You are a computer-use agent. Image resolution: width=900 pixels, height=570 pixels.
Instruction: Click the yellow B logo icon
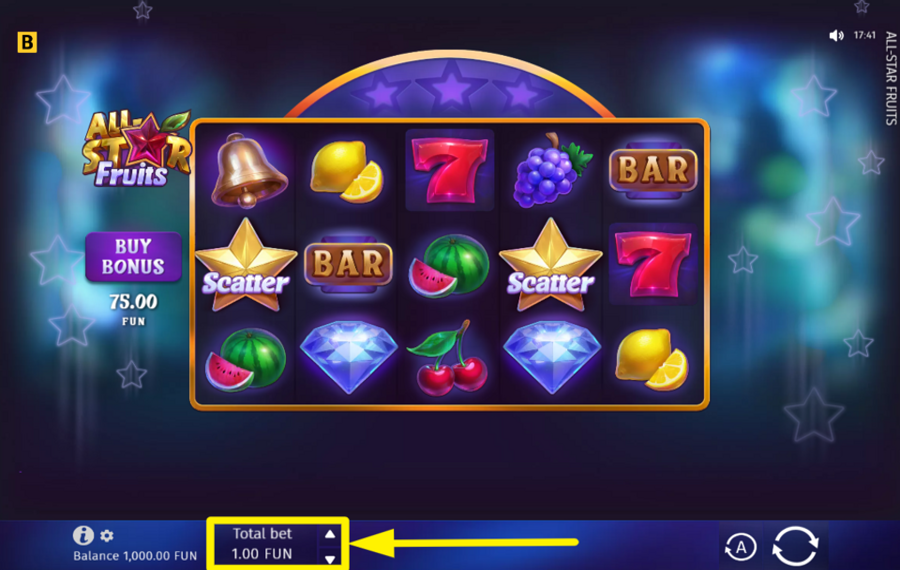[27, 42]
